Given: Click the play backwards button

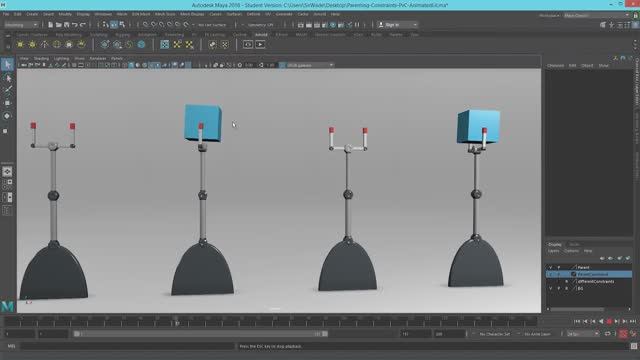Looking at the screenshot, I should 601,322.
